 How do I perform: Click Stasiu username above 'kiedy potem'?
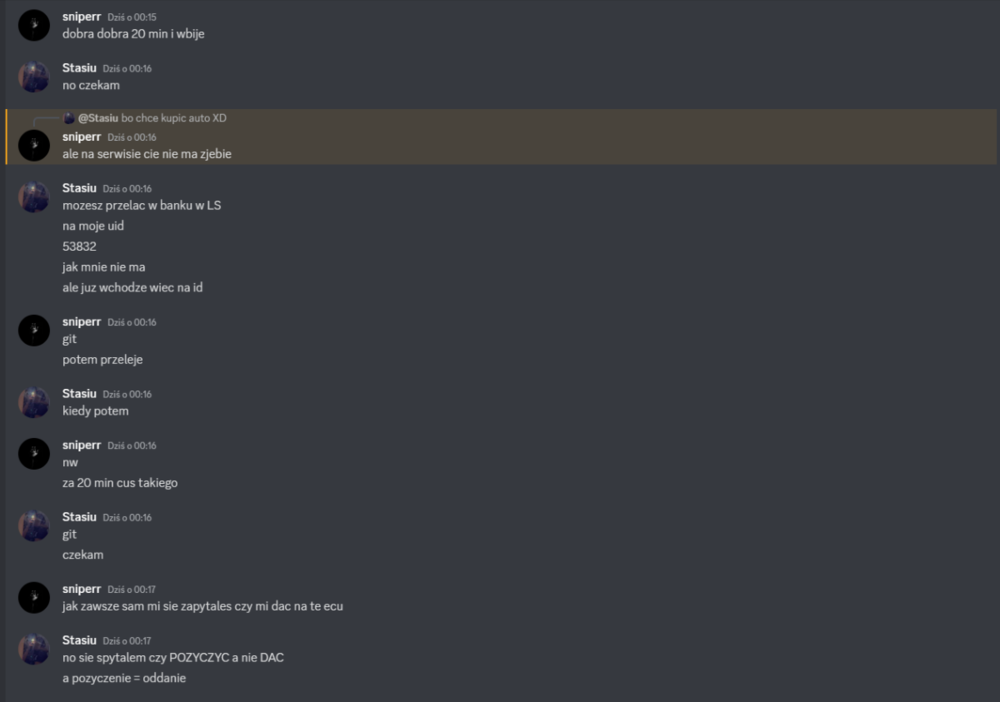click(79, 393)
